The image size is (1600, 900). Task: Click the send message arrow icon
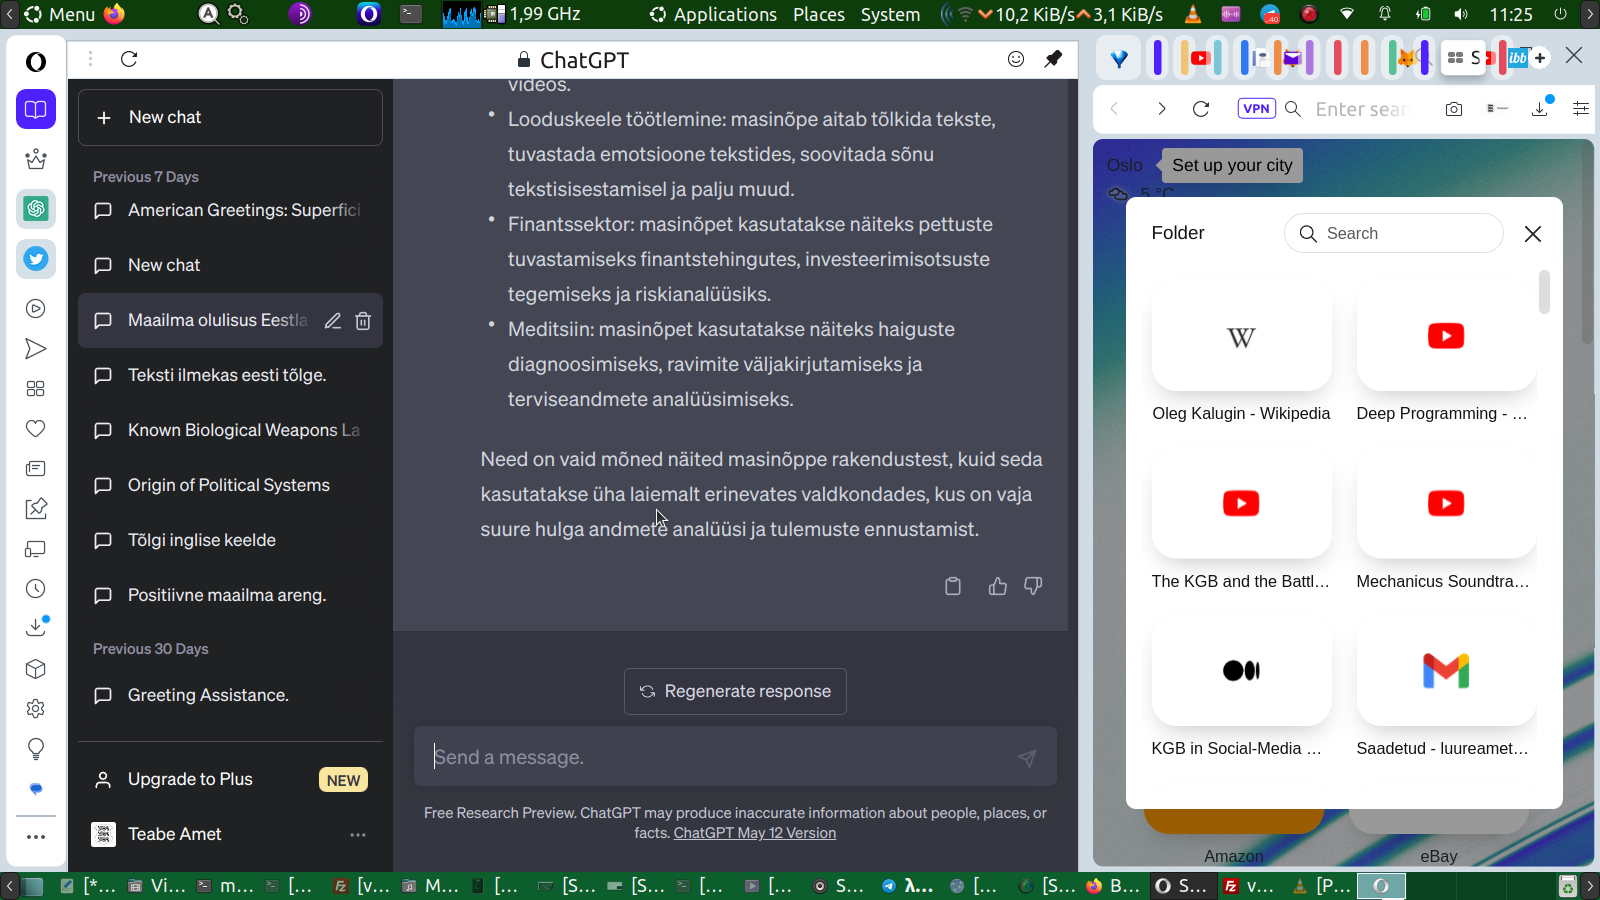pyautogui.click(x=1027, y=758)
